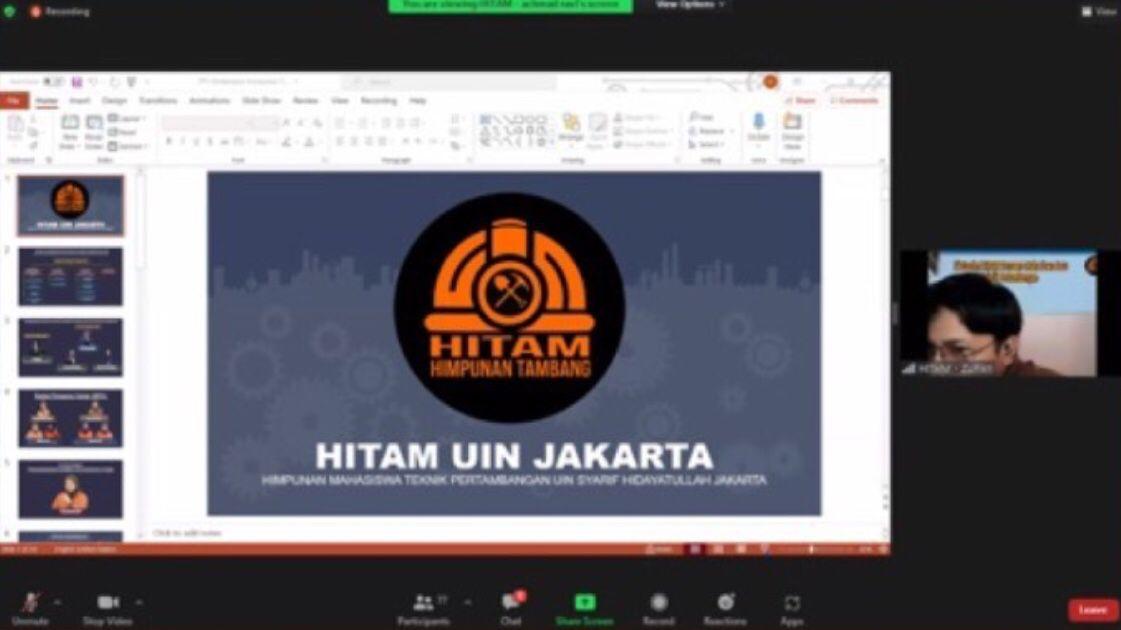This screenshot has height=630, width=1121.
Task: Start recording with the Record button
Action: (658, 609)
